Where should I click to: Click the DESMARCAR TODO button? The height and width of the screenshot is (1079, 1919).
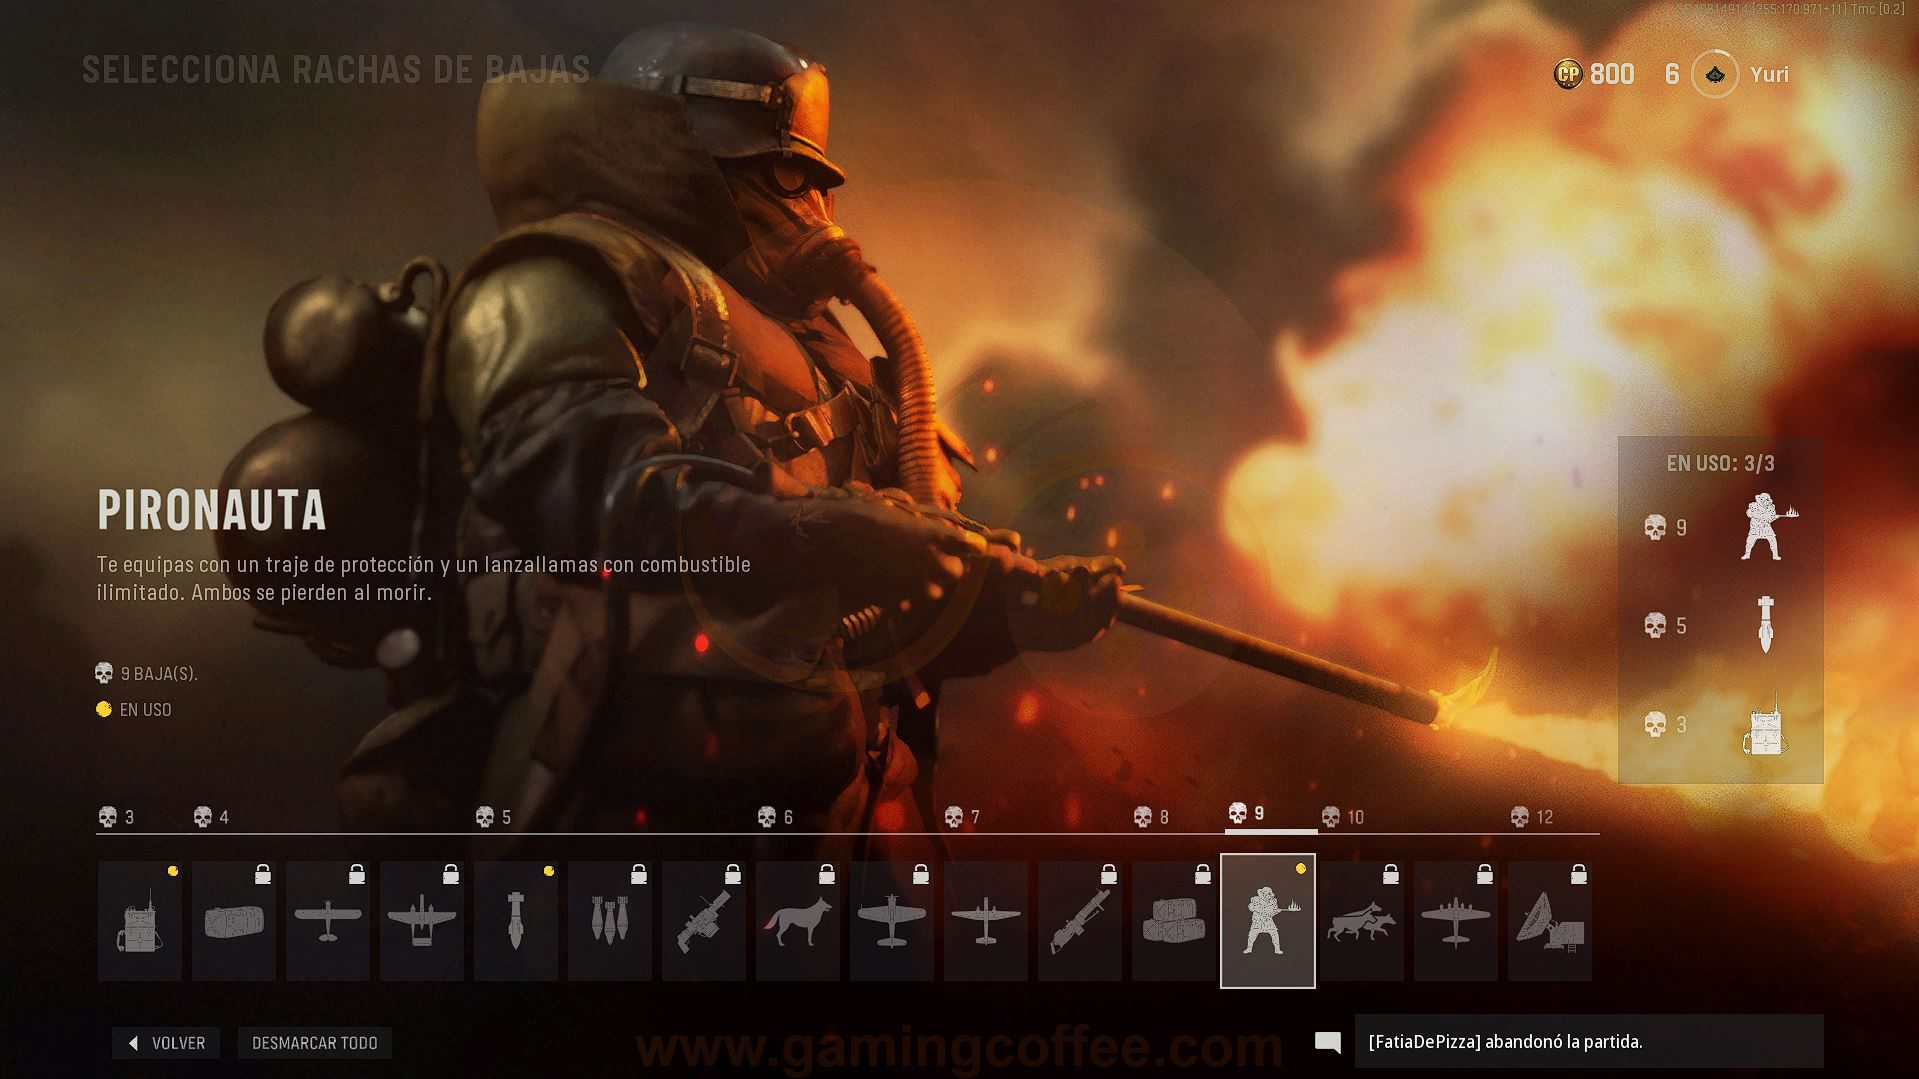[315, 1043]
